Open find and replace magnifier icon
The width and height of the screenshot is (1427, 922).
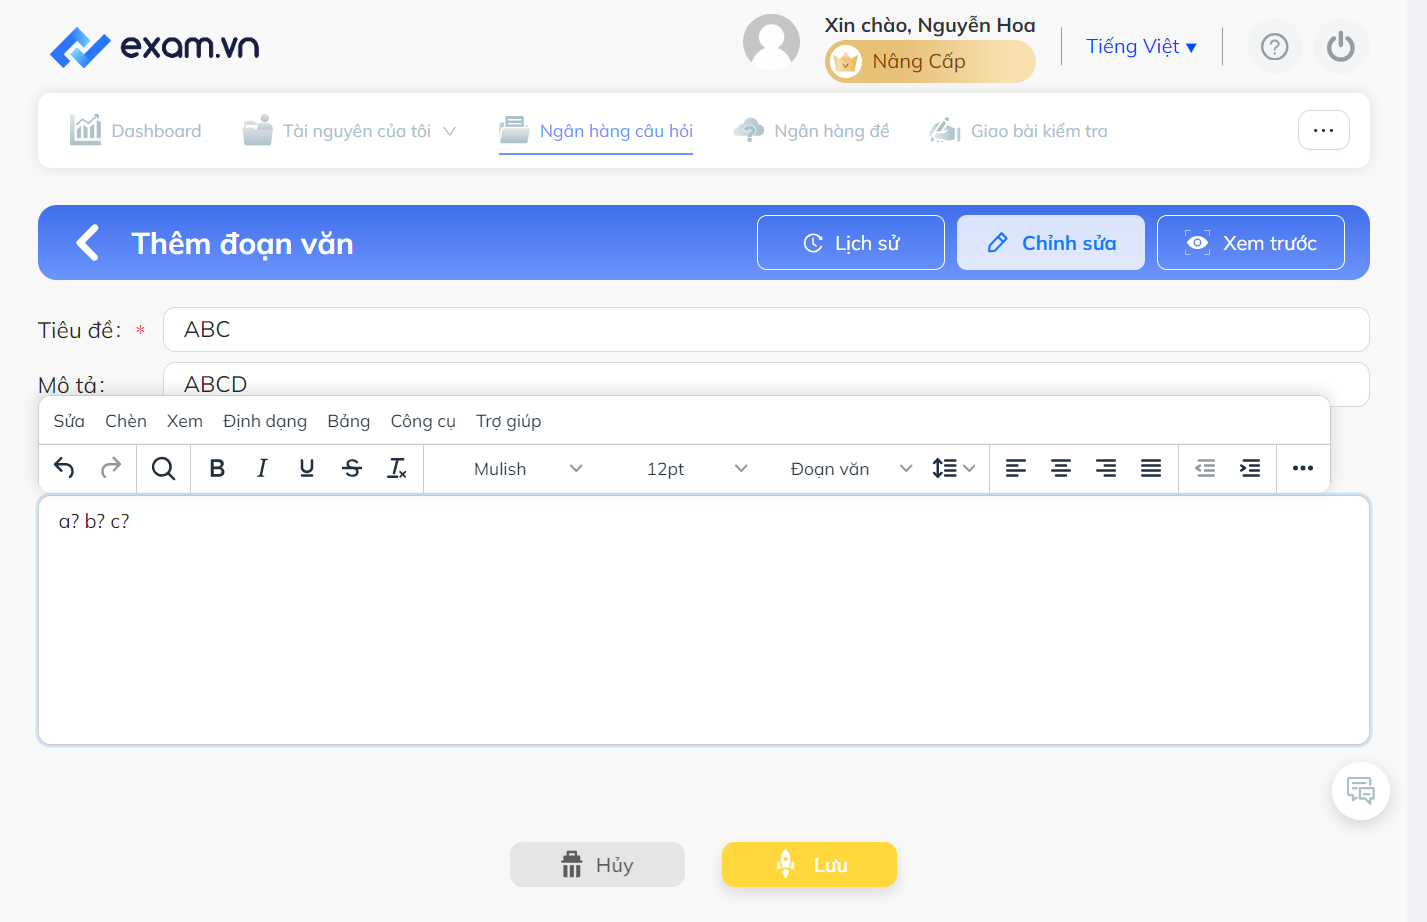(163, 468)
